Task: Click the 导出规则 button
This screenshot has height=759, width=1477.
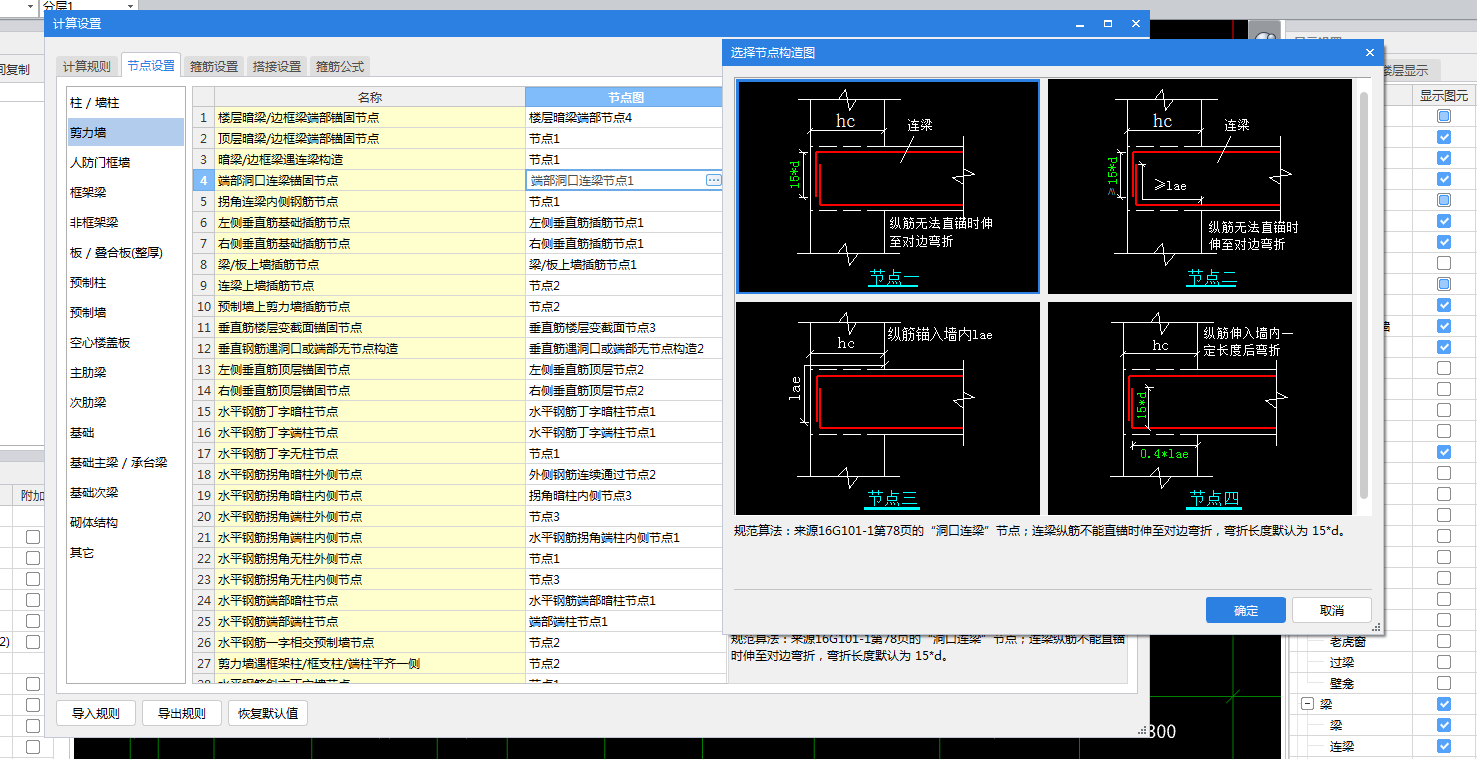Action: pyautogui.click(x=182, y=713)
